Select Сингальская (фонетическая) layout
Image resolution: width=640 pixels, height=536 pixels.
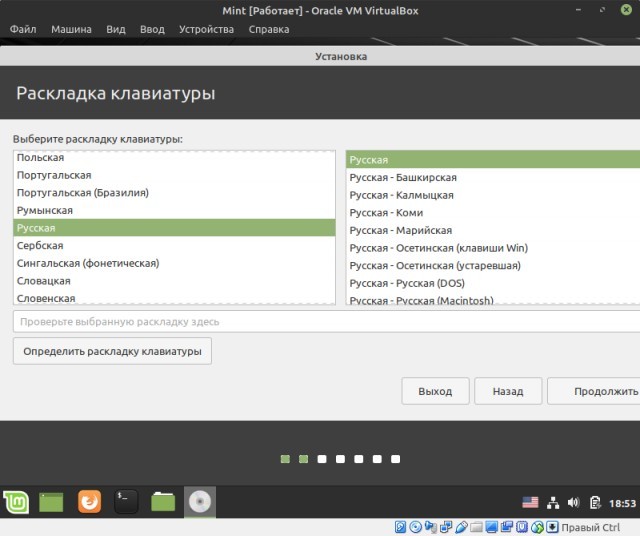174,263
